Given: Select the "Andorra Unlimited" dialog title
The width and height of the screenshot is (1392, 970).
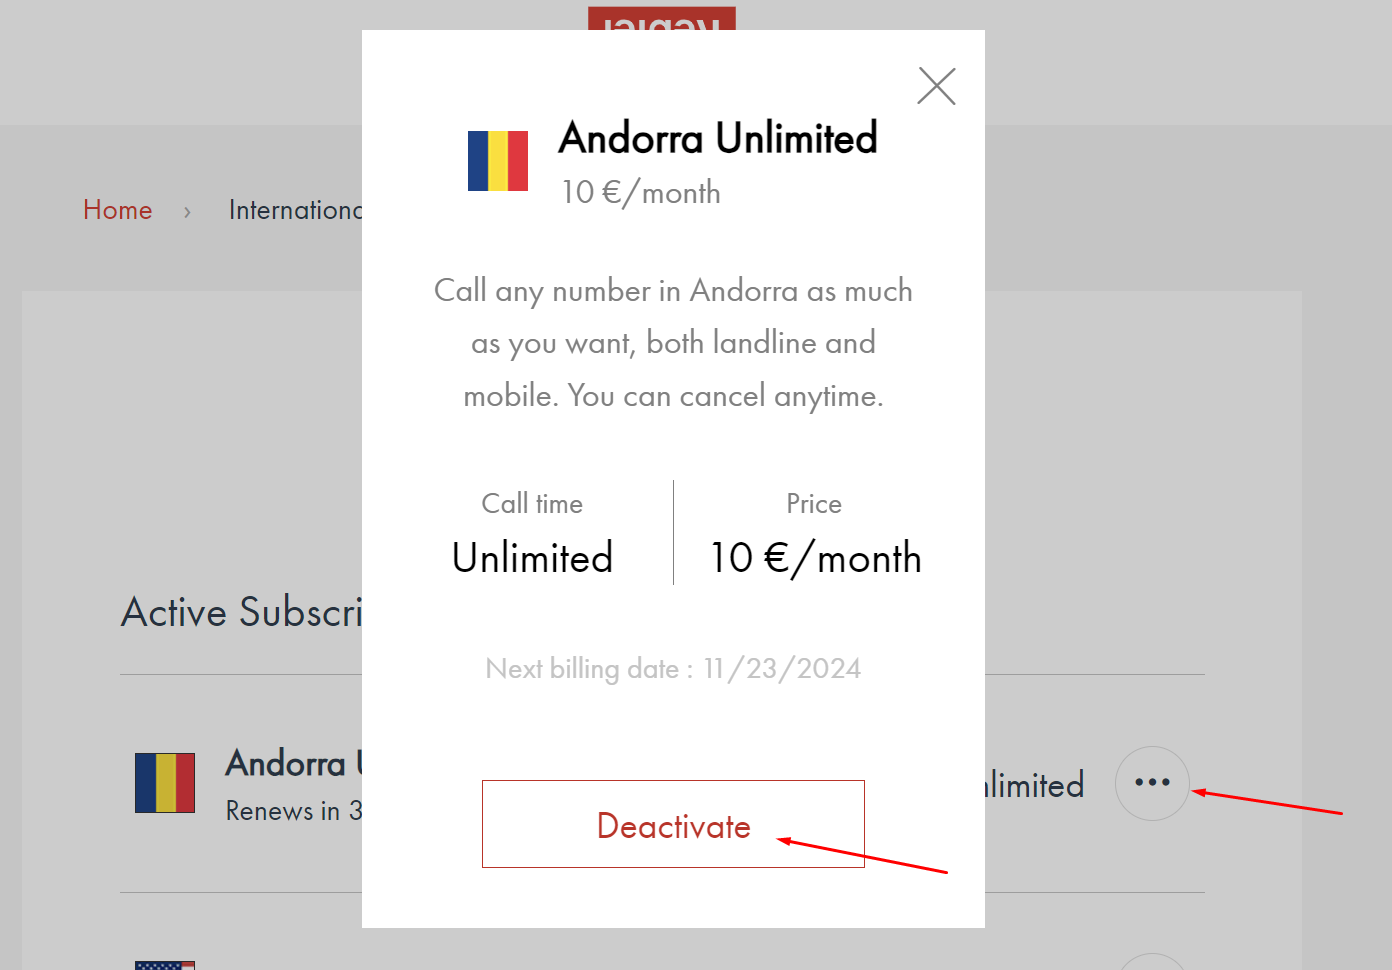Looking at the screenshot, I should coord(718,138).
